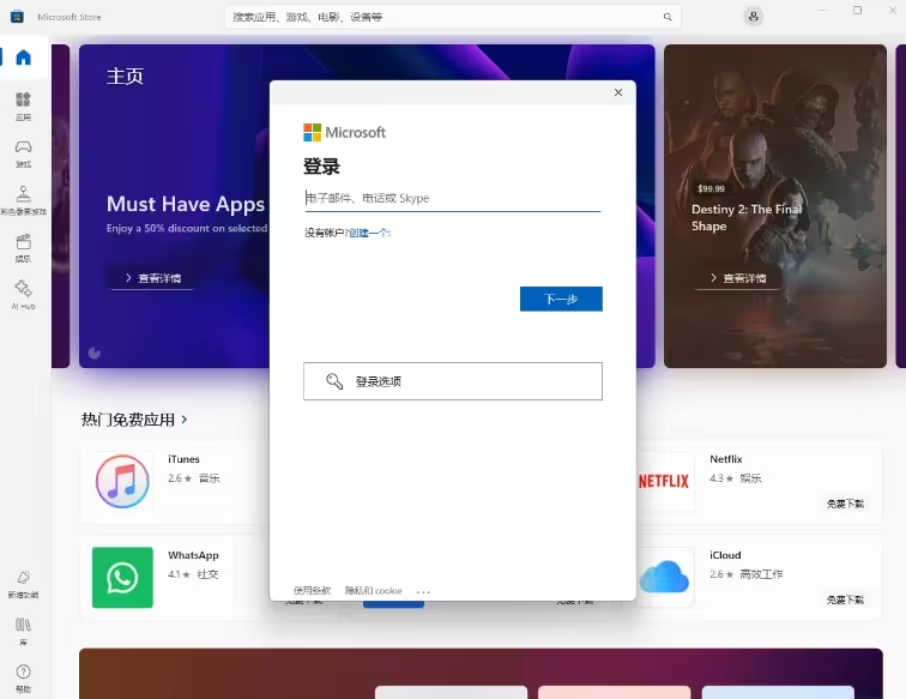The width and height of the screenshot is (906, 699).
Task: Click the Must Have Apps heading
Action: pyautogui.click(x=185, y=204)
